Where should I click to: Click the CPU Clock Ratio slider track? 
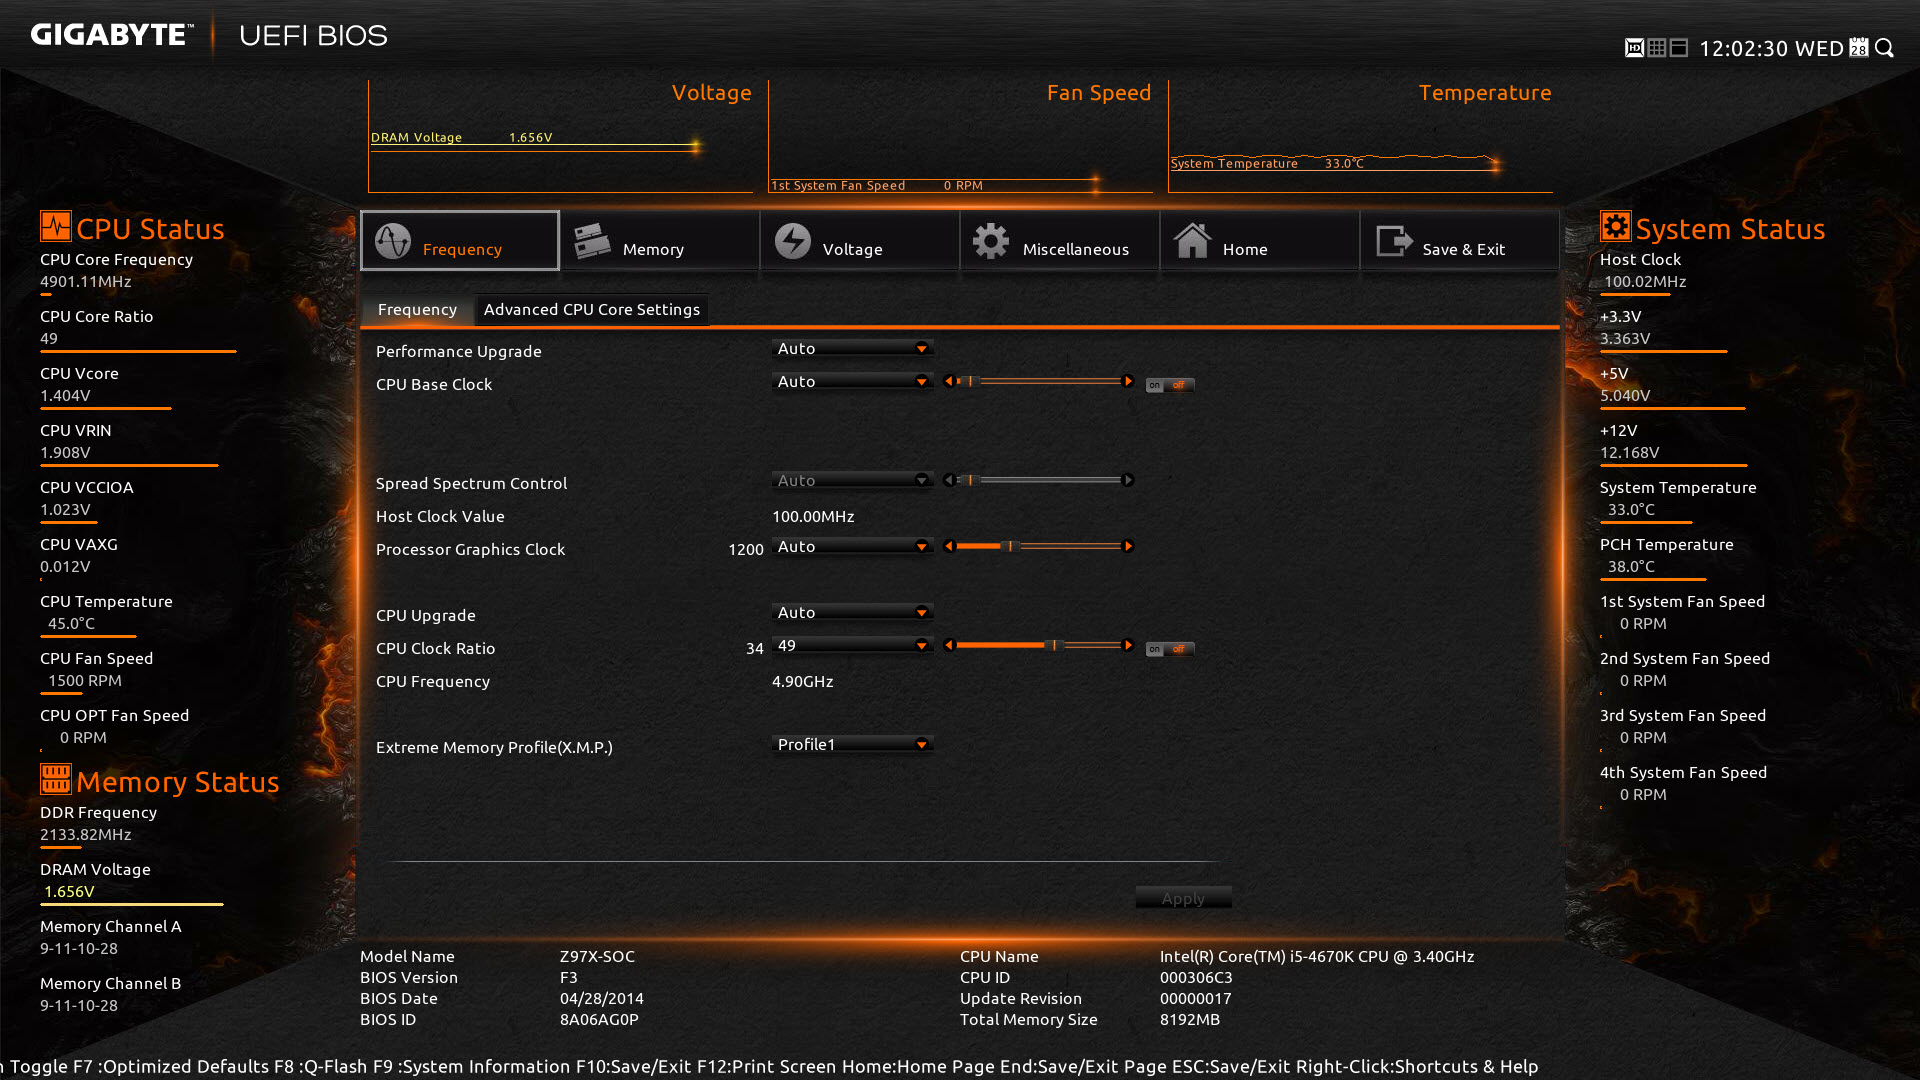pyautogui.click(x=1039, y=645)
